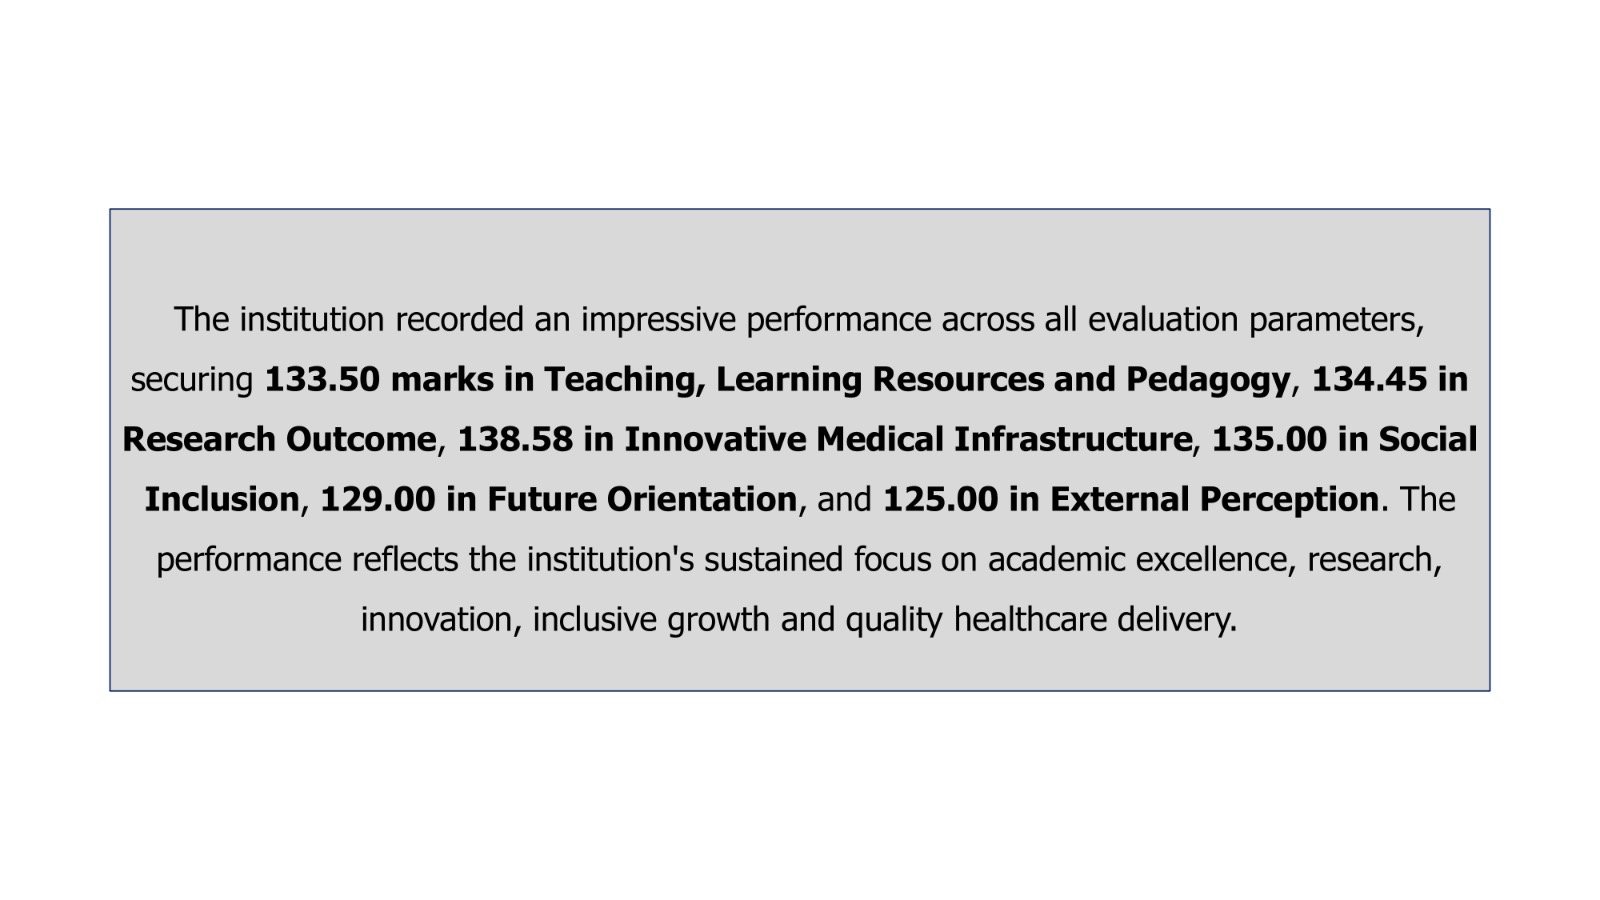
Task: Click the '134.45 in' bold score
Action: (x=1390, y=379)
